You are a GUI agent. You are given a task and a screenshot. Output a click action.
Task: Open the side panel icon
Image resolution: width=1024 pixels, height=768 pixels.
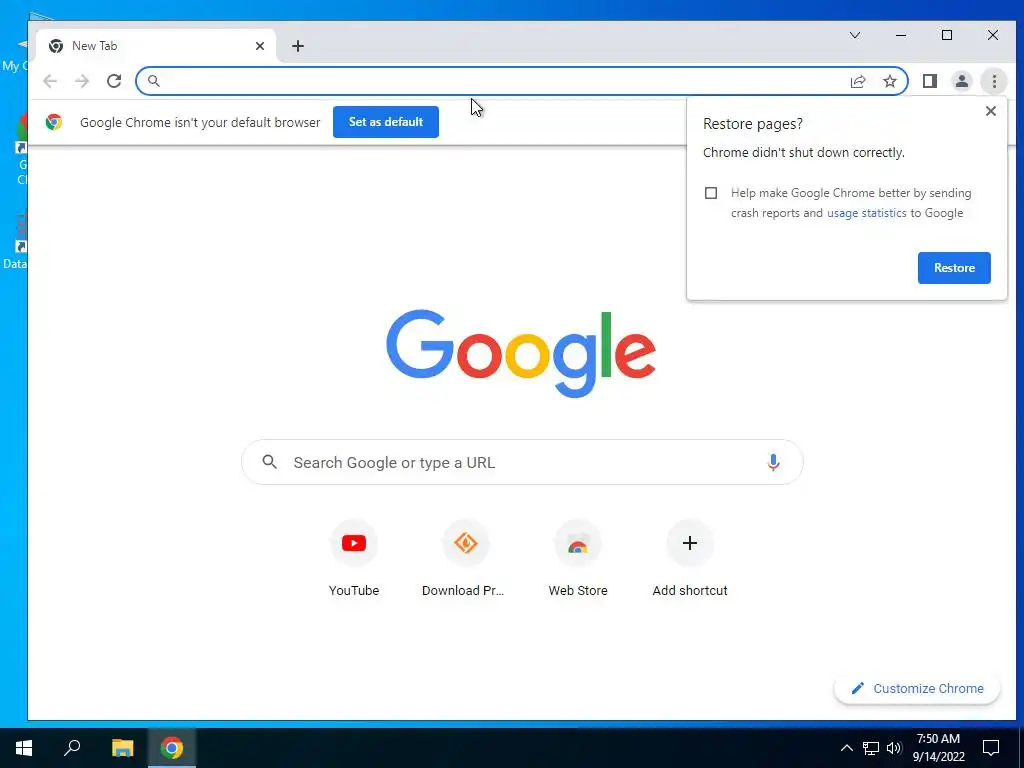[x=929, y=81]
